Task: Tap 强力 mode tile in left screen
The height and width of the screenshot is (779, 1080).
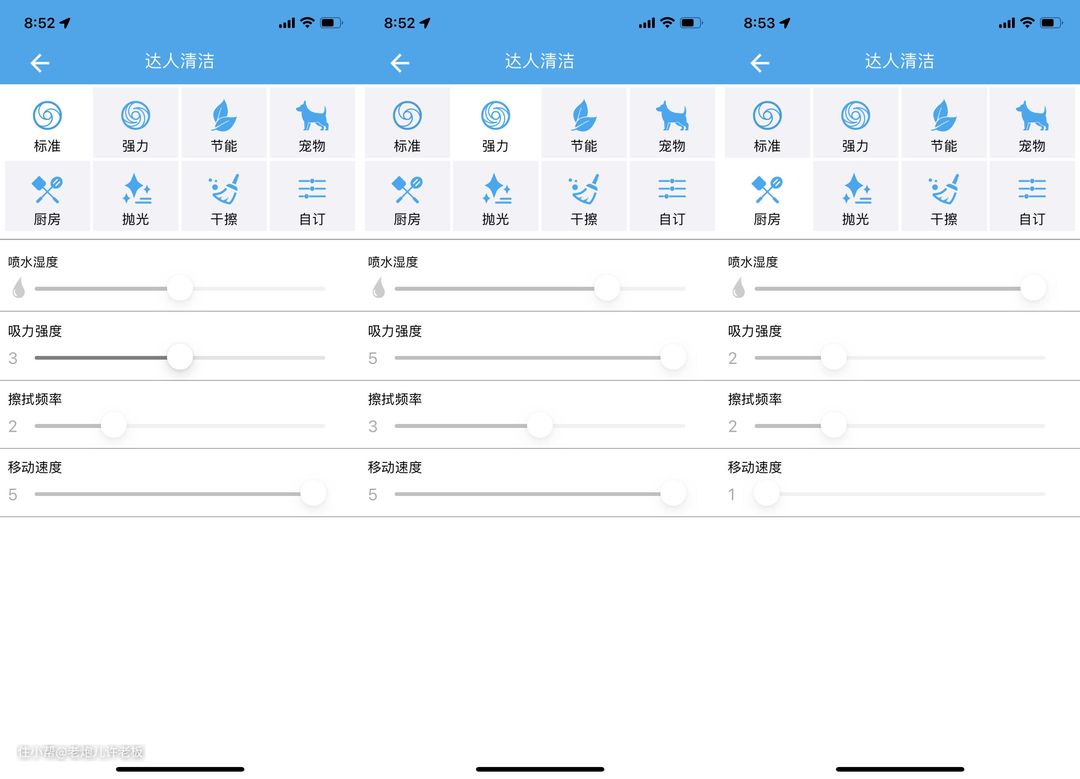Action: tap(135, 123)
